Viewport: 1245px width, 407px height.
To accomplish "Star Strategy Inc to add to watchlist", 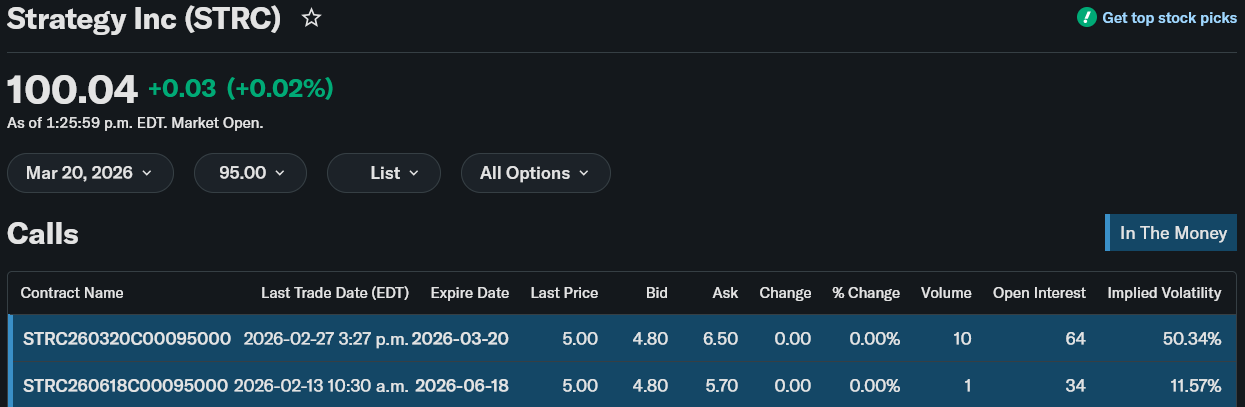I will [x=311, y=18].
